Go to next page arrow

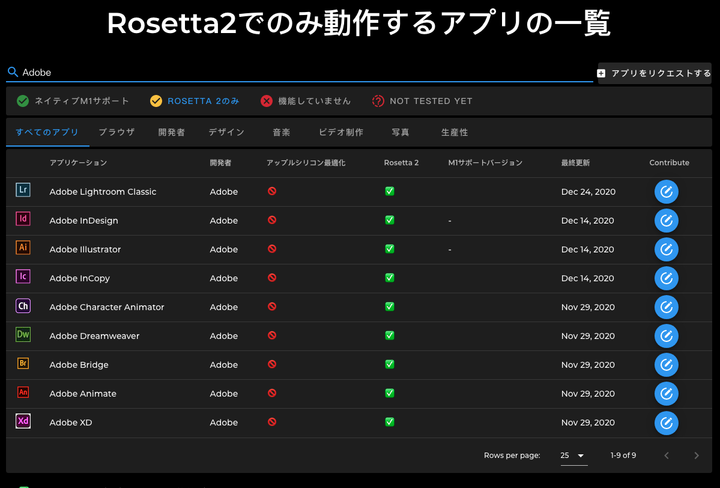696,455
